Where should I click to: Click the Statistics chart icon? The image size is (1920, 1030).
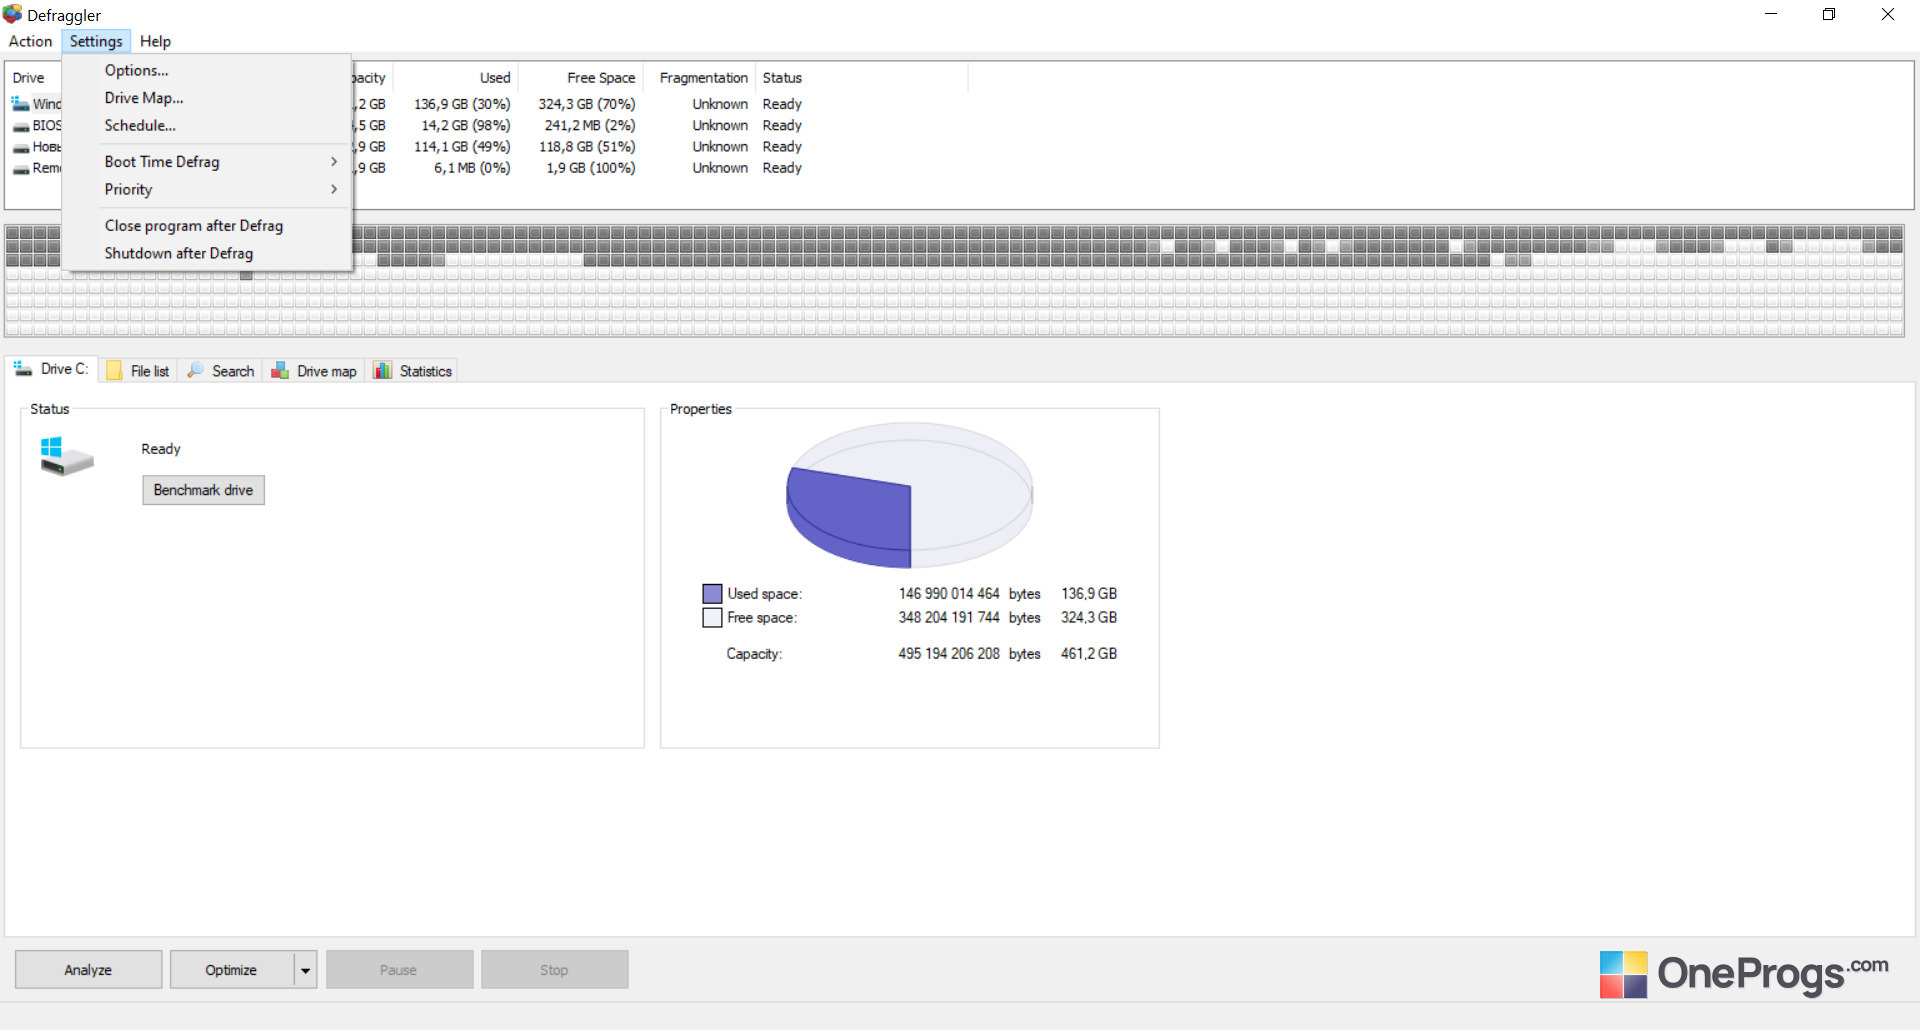[x=382, y=371]
